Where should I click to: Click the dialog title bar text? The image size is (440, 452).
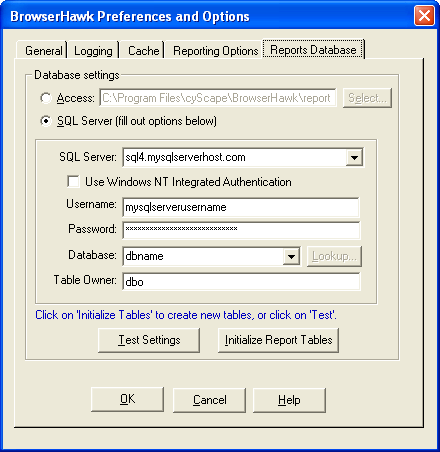click(x=130, y=16)
